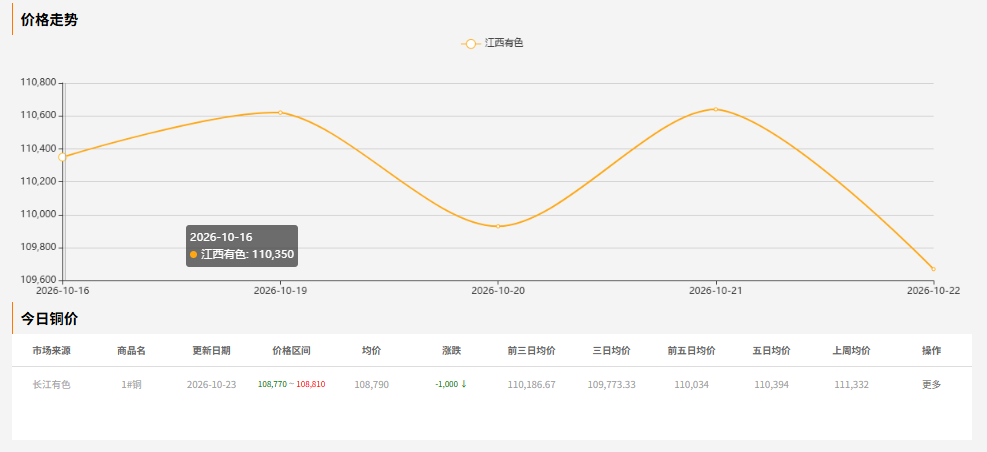Click the 2026-10-16 x-axis label
This screenshot has height=452, width=987.
pos(63,291)
